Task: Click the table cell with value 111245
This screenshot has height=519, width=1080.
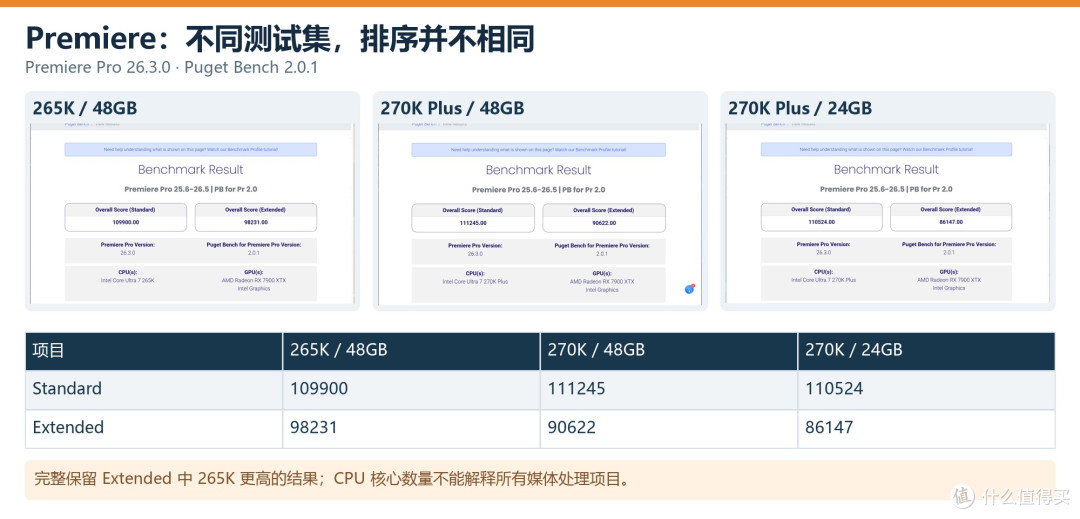Action: coord(669,390)
